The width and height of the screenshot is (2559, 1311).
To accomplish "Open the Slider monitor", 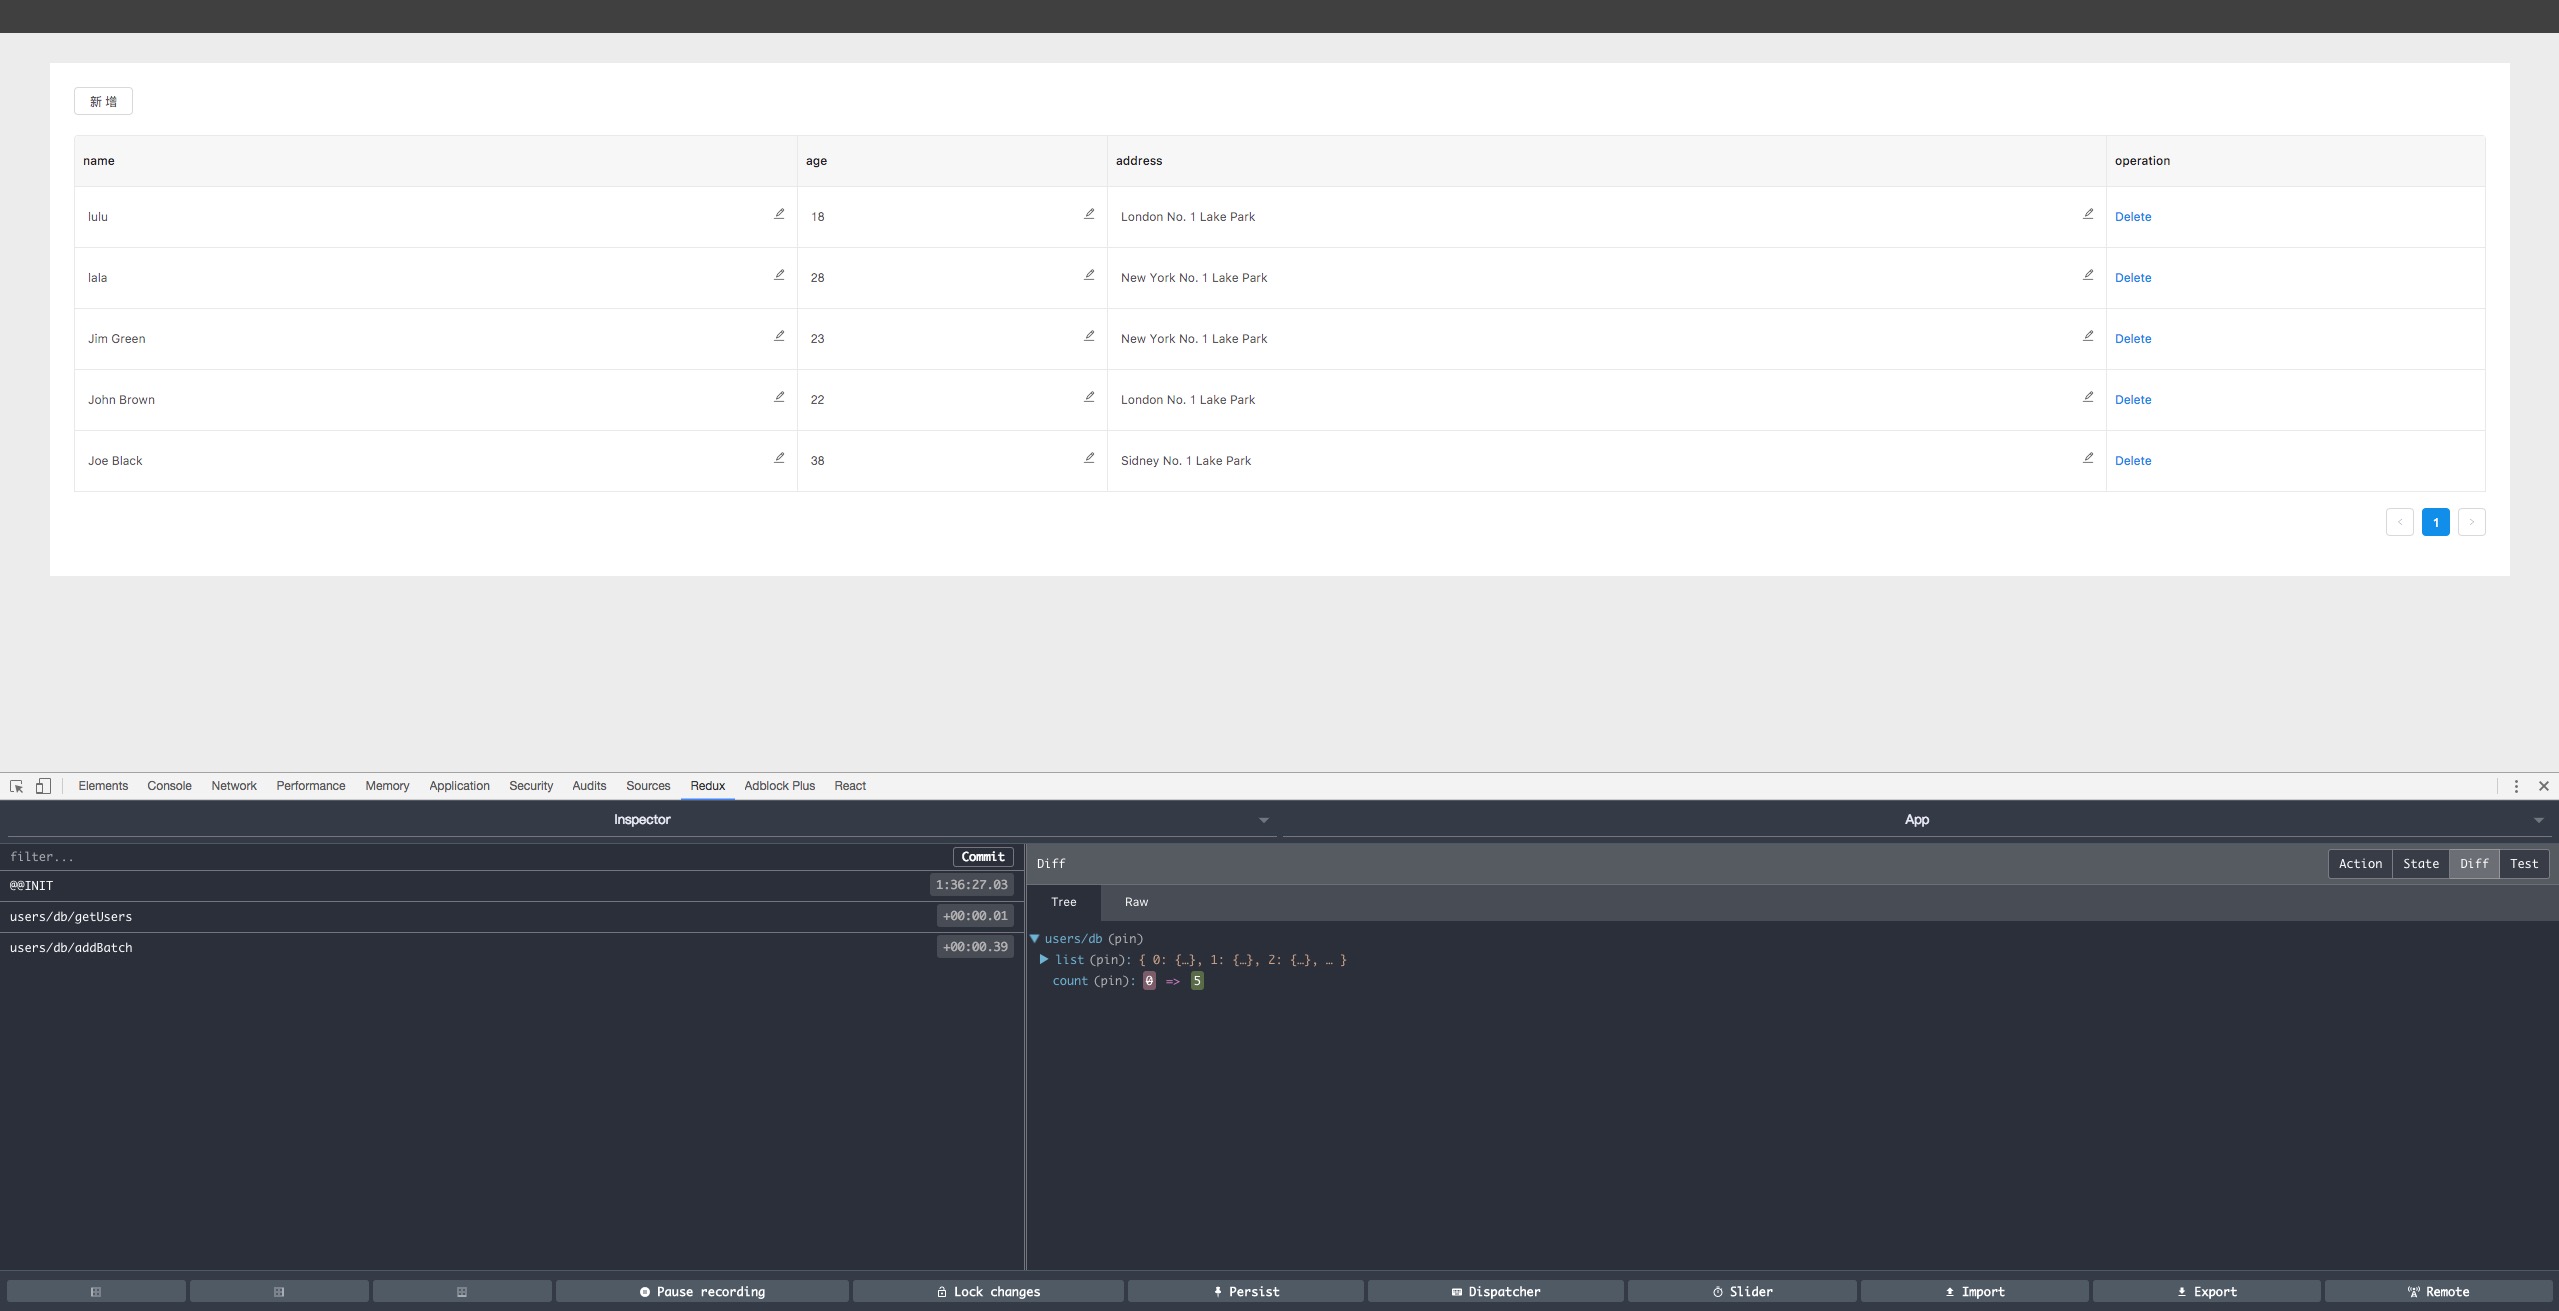I will tap(1742, 1292).
